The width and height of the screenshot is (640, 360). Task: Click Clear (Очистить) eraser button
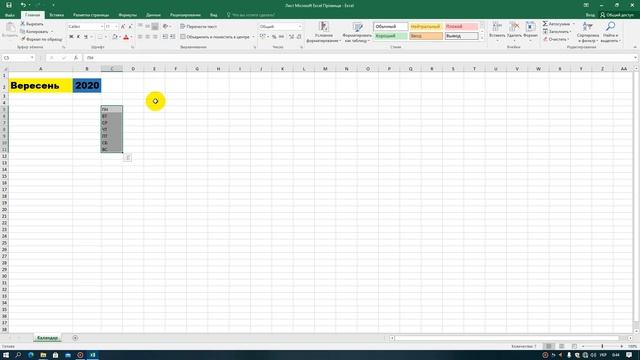click(556, 39)
